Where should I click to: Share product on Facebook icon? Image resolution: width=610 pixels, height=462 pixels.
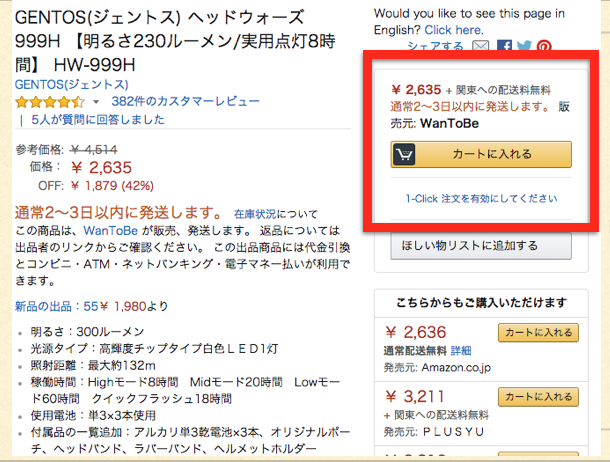click(505, 46)
